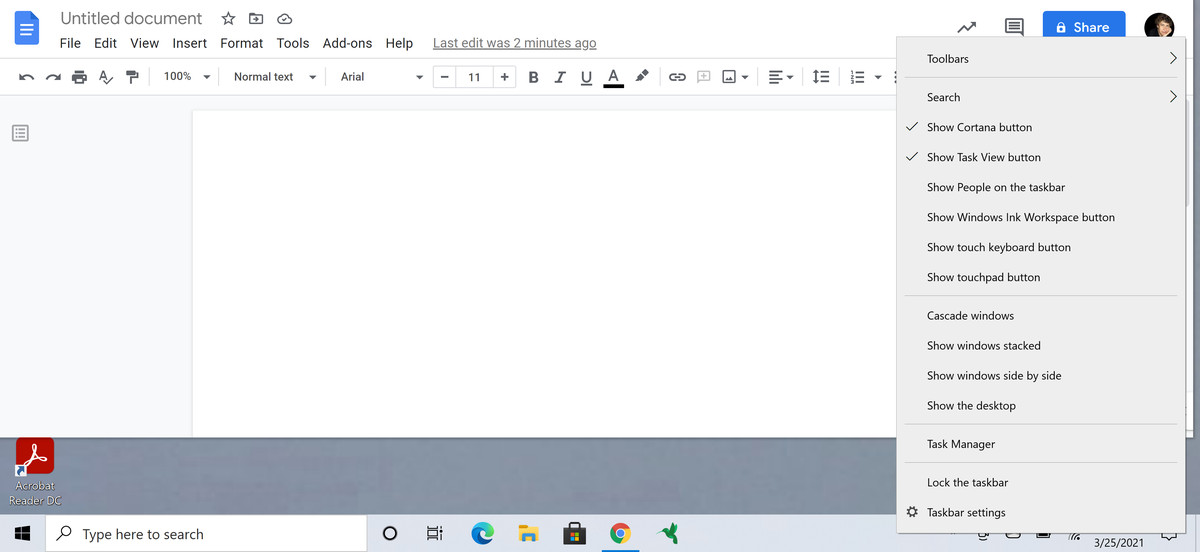Screen dimensions: 1200x552
Task: Open the text color picker
Action: click(614, 77)
